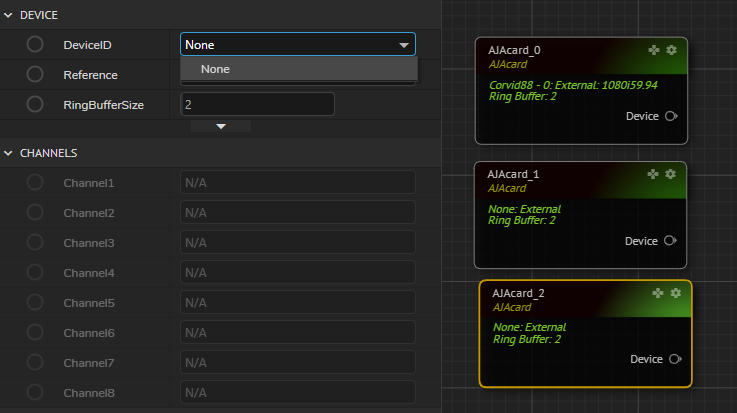Select the AJAcard_0 node title

point(513,50)
